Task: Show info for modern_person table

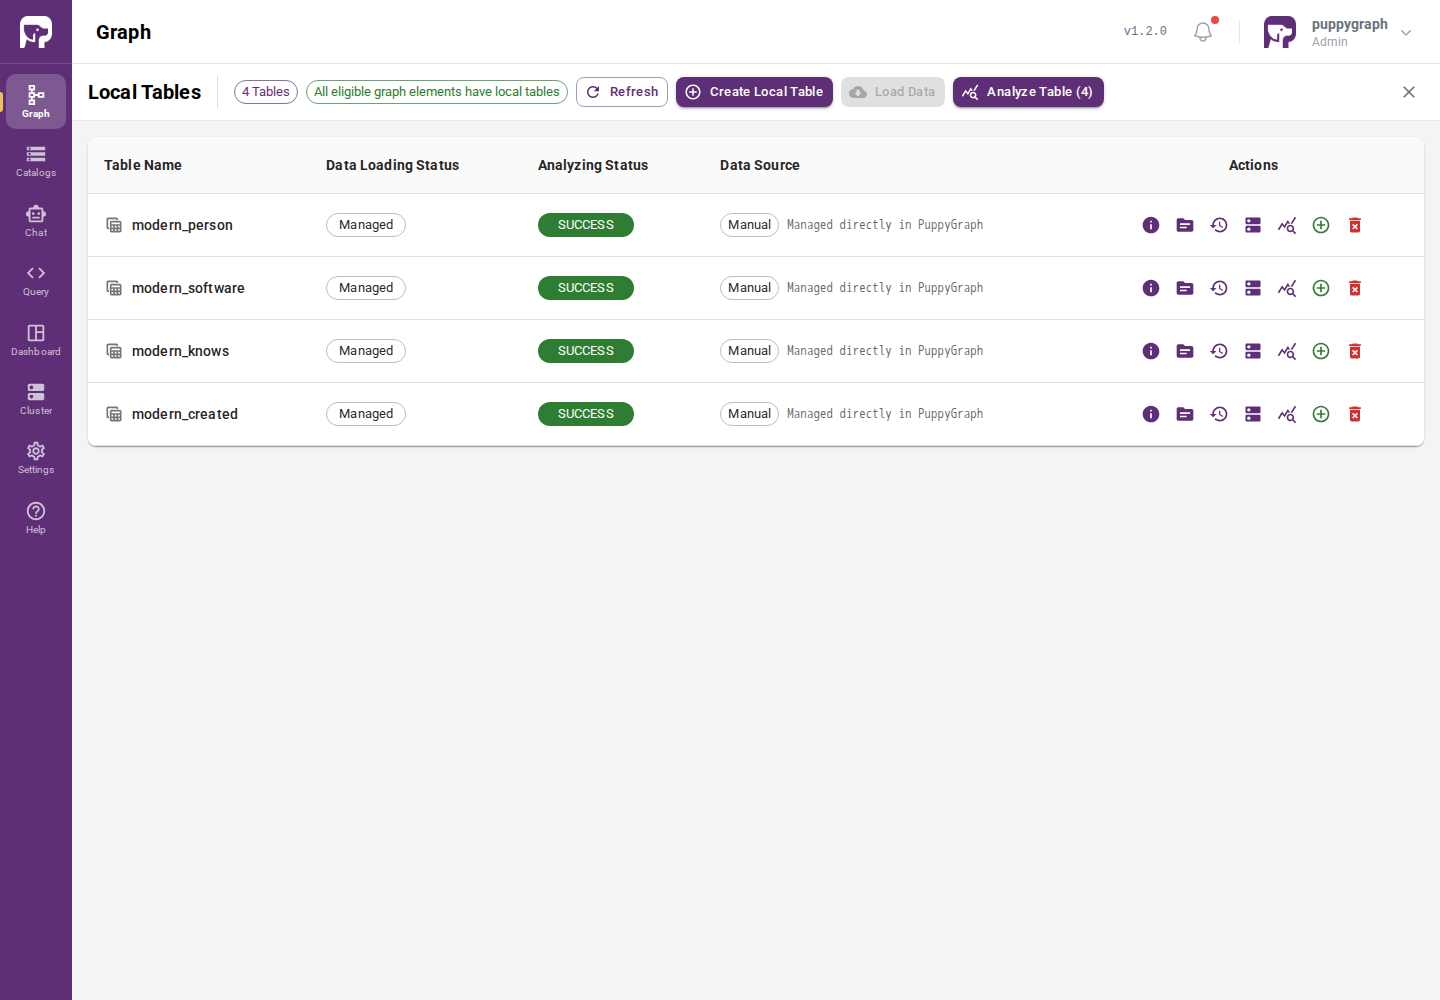Action: pyautogui.click(x=1151, y=225)
